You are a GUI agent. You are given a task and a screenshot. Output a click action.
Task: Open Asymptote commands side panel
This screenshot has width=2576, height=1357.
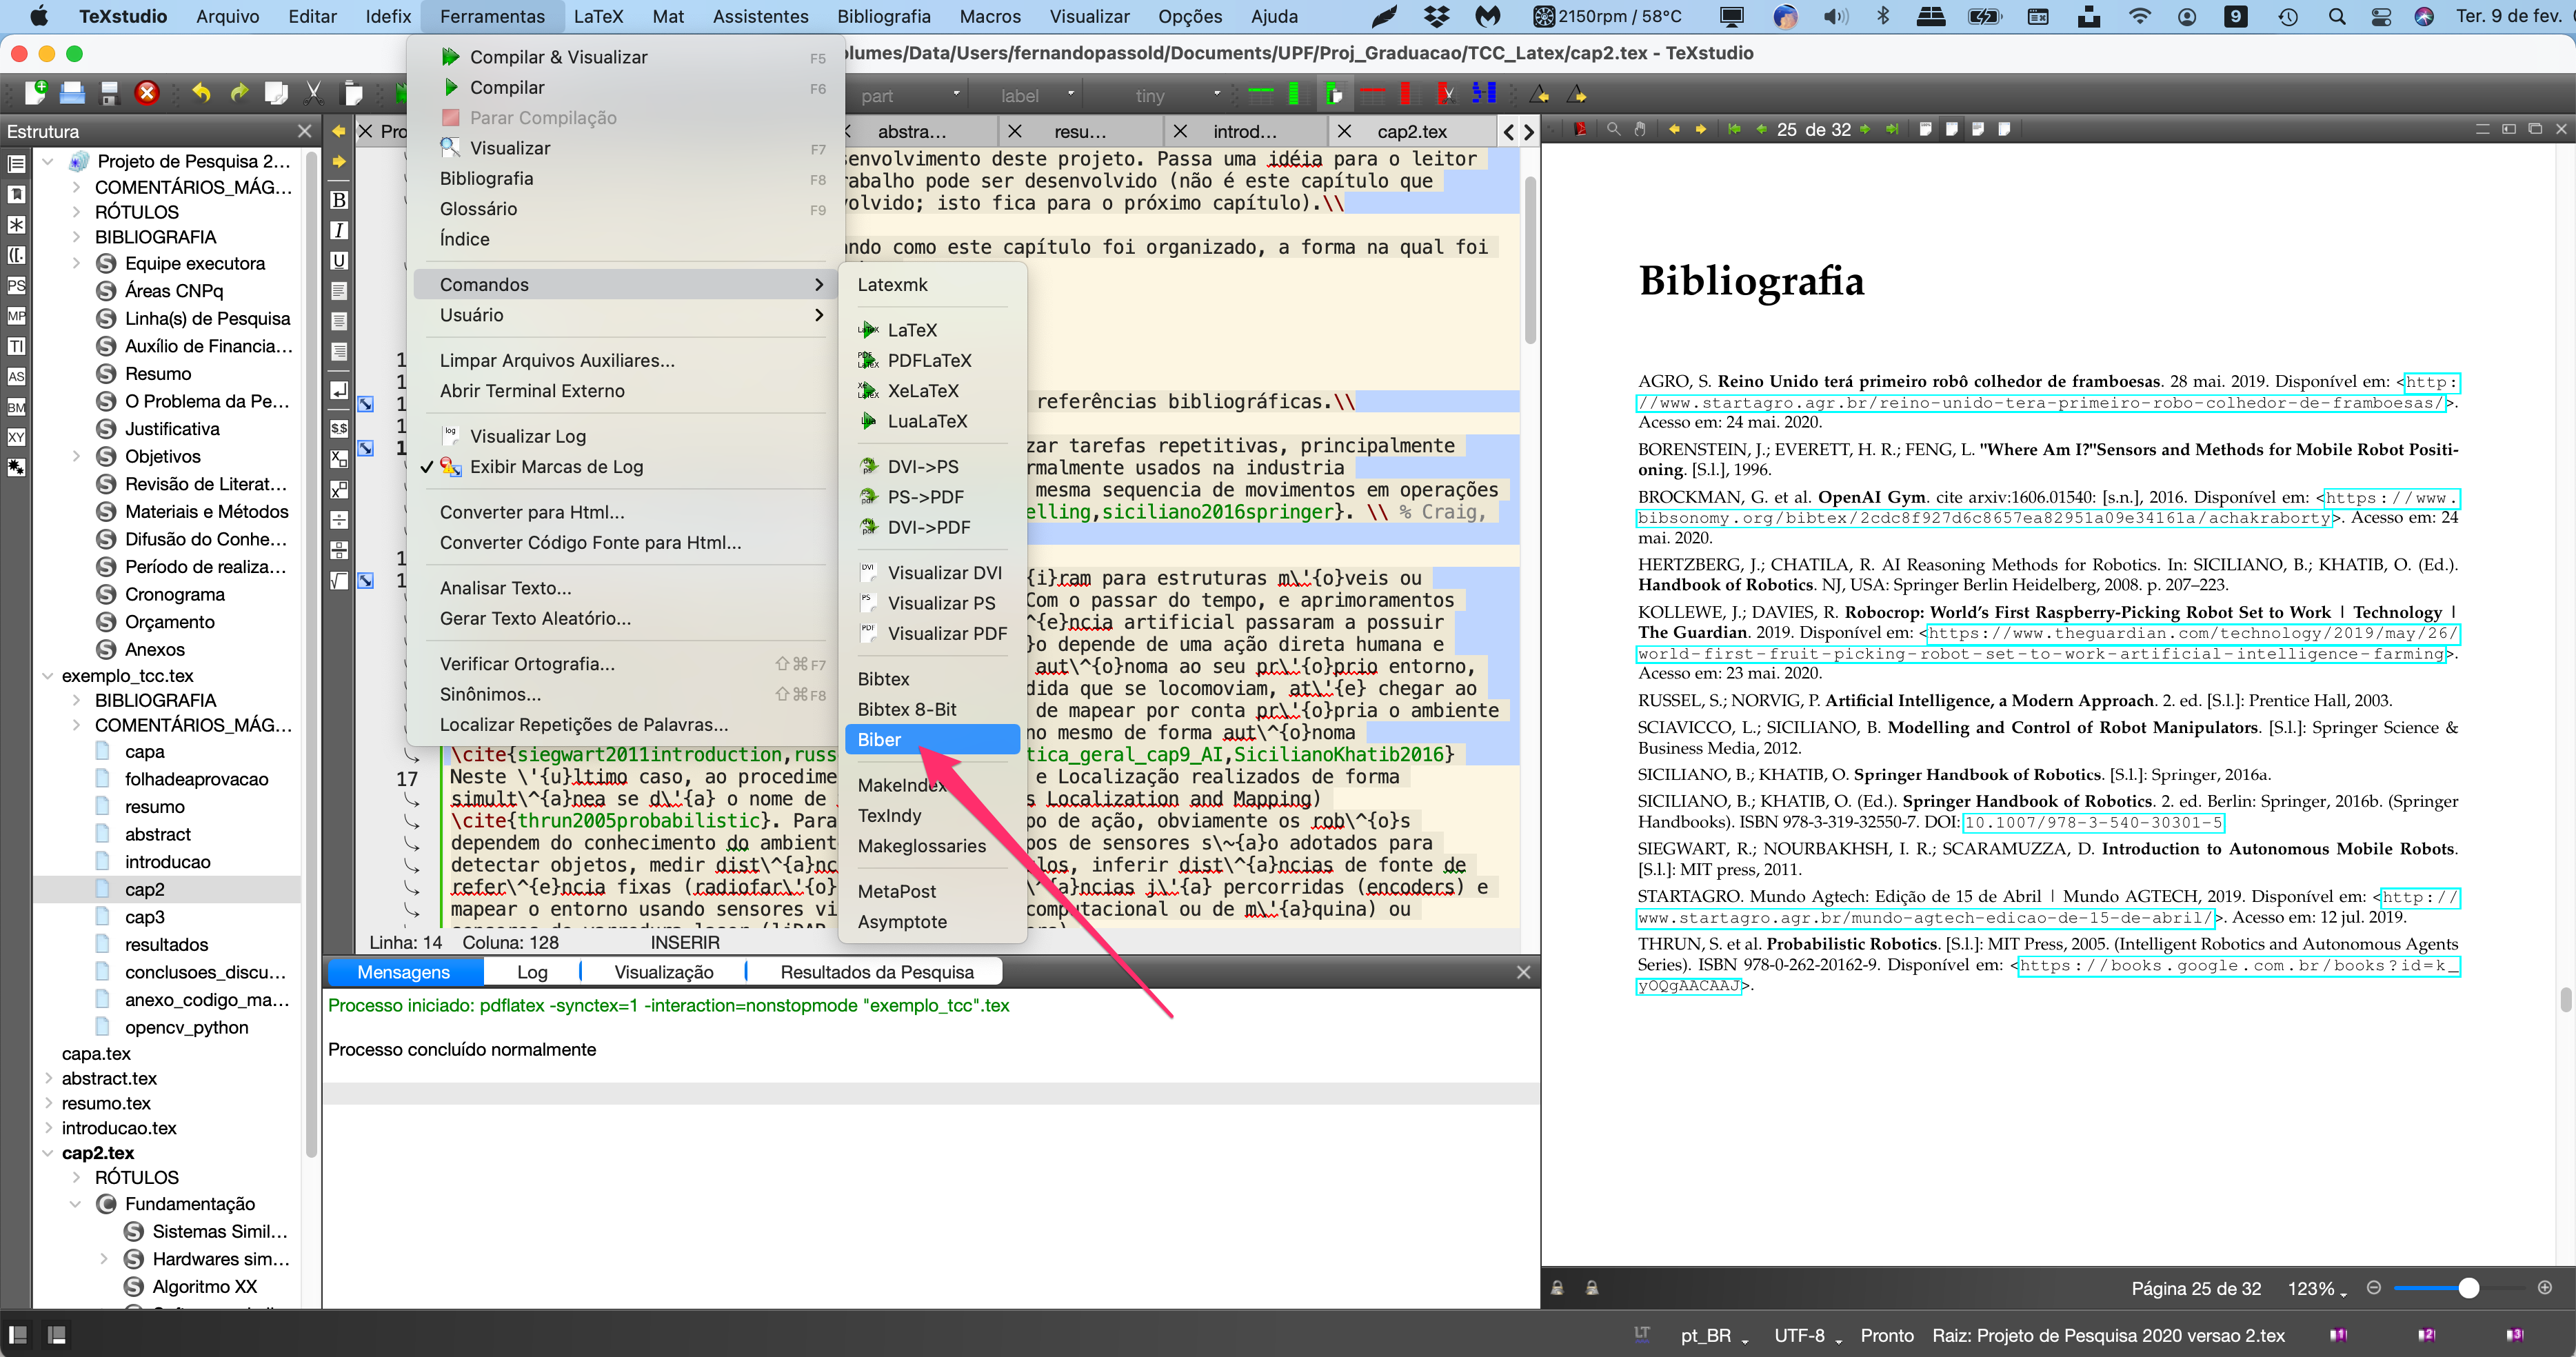tap(16, 376)
